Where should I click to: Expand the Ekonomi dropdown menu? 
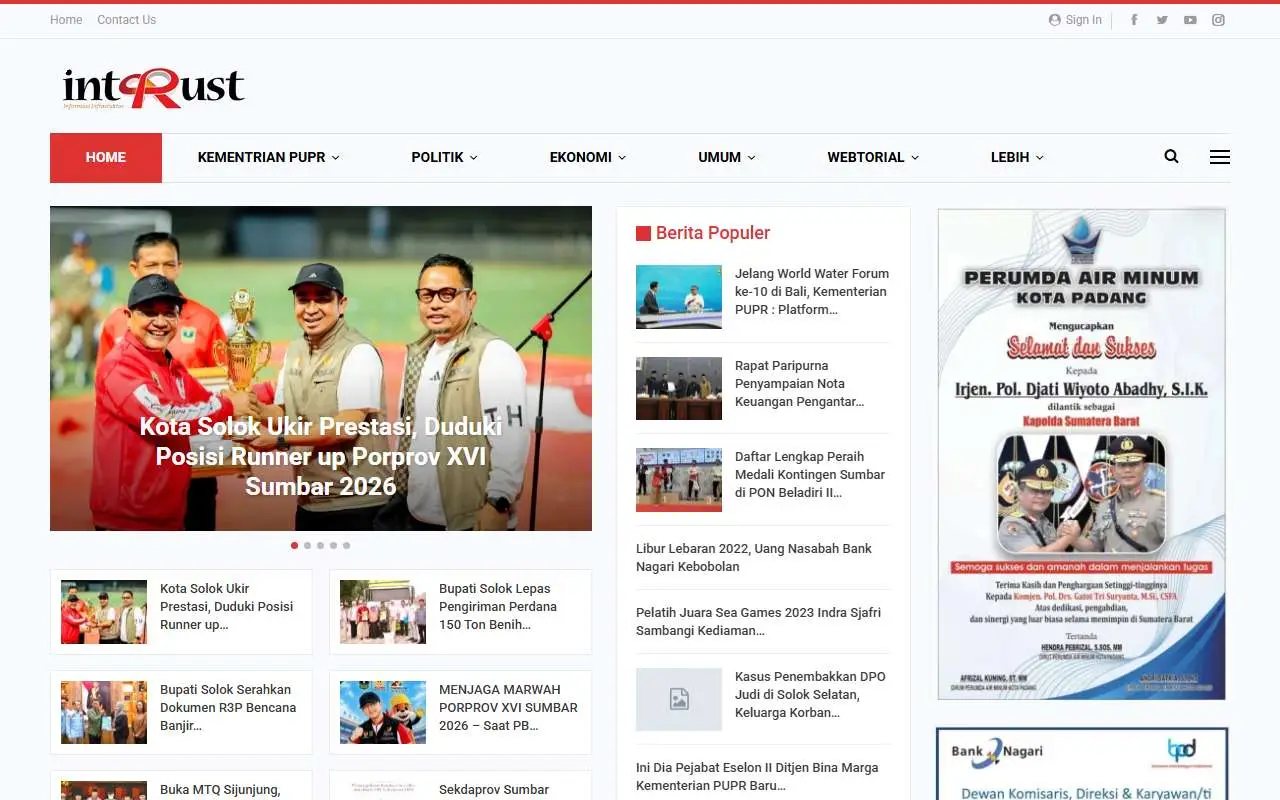(587, 157)
